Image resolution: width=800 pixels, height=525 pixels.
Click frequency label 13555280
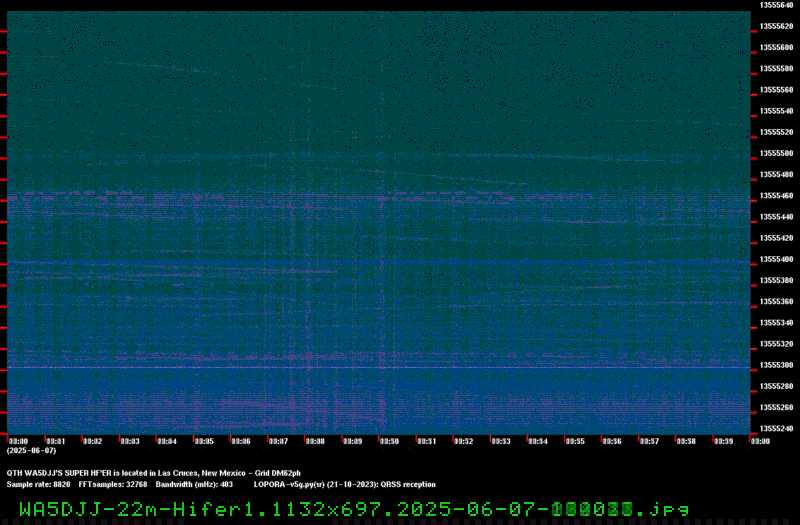(777, 386)
